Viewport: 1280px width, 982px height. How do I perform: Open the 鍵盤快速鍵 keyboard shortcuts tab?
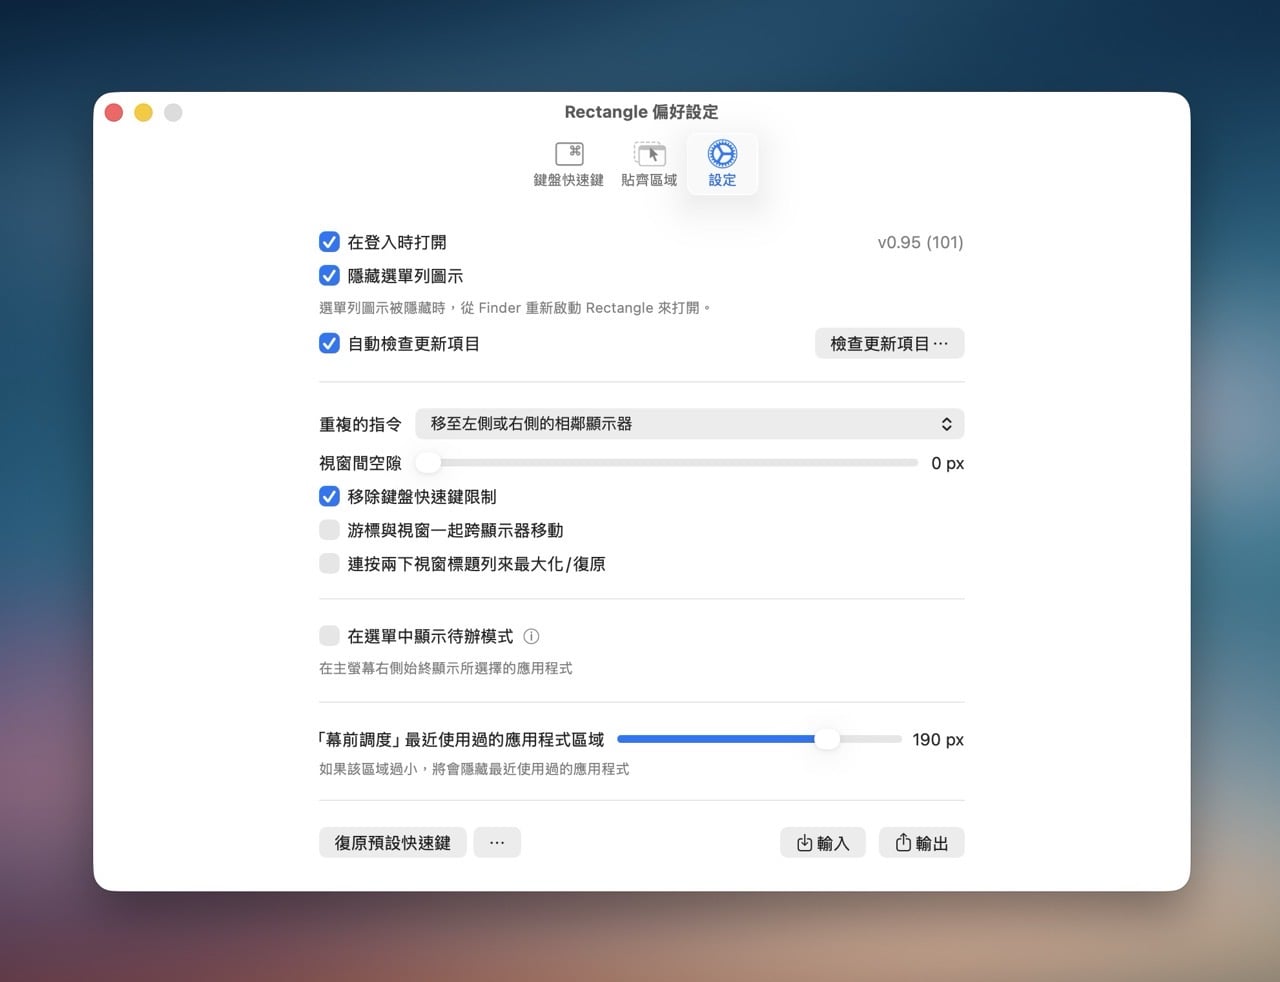(568, 164)
